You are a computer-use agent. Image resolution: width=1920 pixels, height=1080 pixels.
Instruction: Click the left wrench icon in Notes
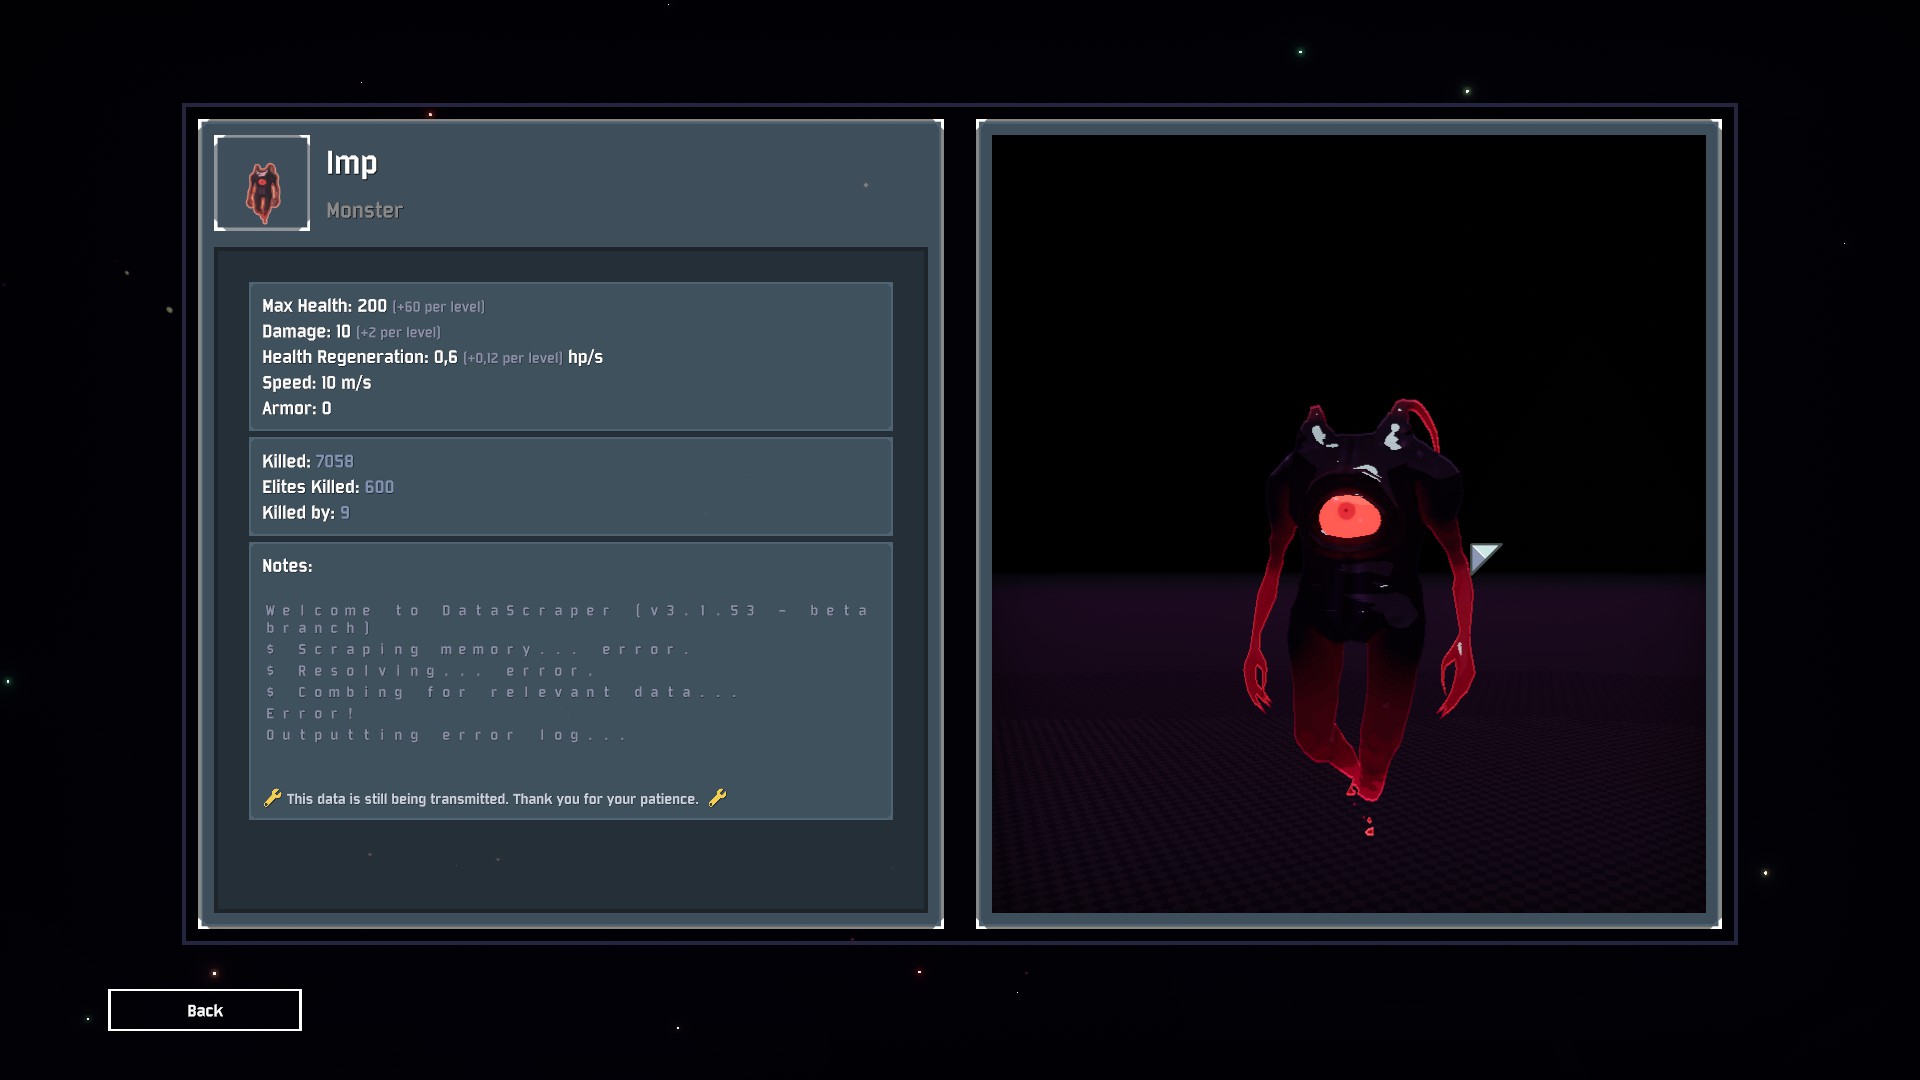click(272, 798)
